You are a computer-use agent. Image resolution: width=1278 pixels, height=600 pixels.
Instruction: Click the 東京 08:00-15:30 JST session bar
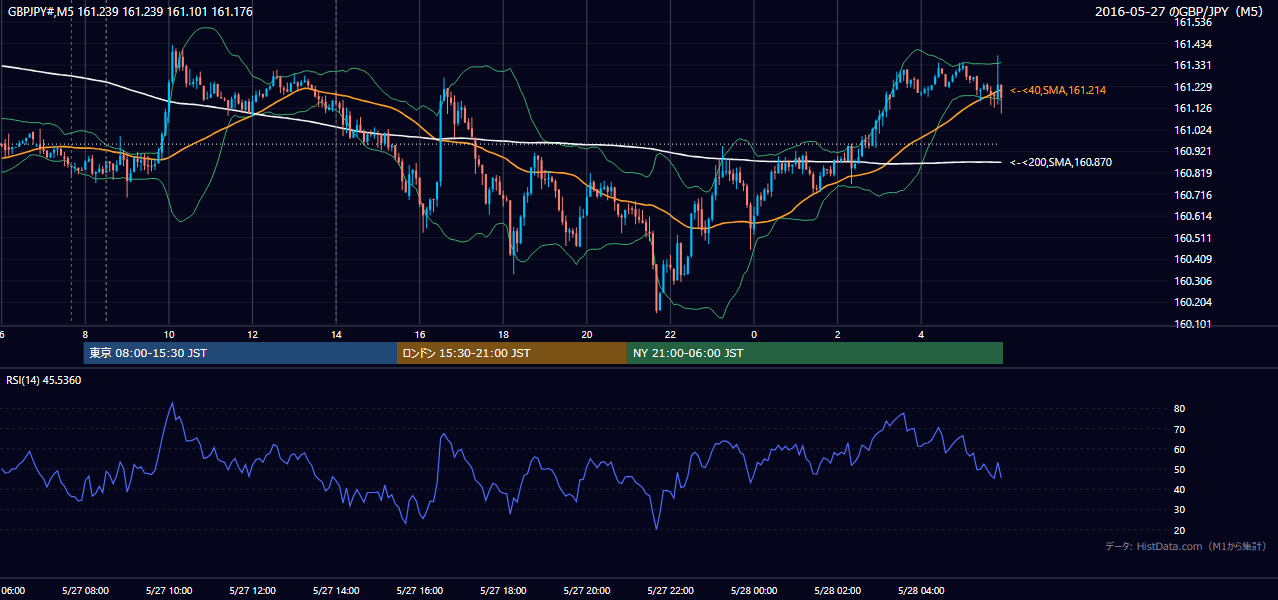[240, 353]
